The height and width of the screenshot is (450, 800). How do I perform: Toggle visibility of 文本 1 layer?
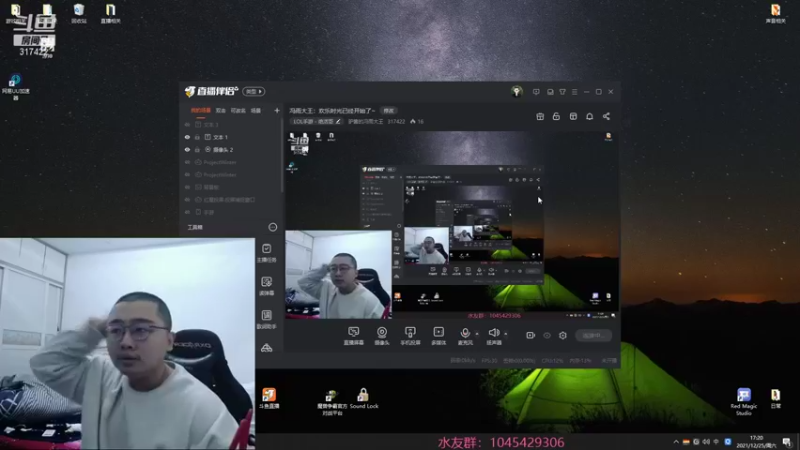pyautogui.click(x=187, y=137)
